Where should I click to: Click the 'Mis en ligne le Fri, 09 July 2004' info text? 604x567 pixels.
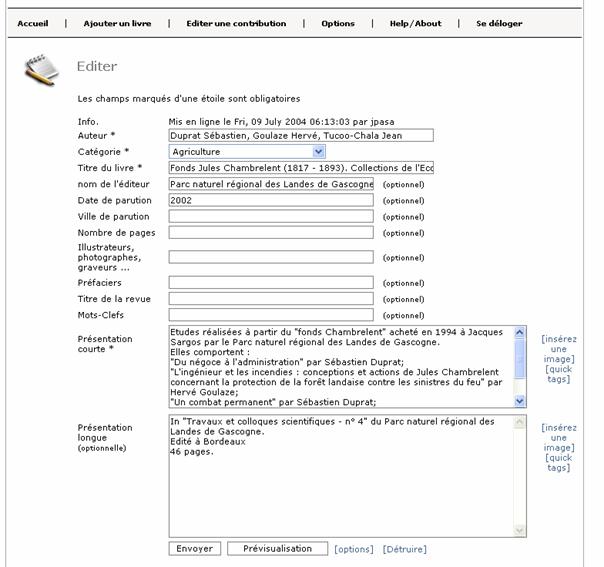tap(281, 122)
